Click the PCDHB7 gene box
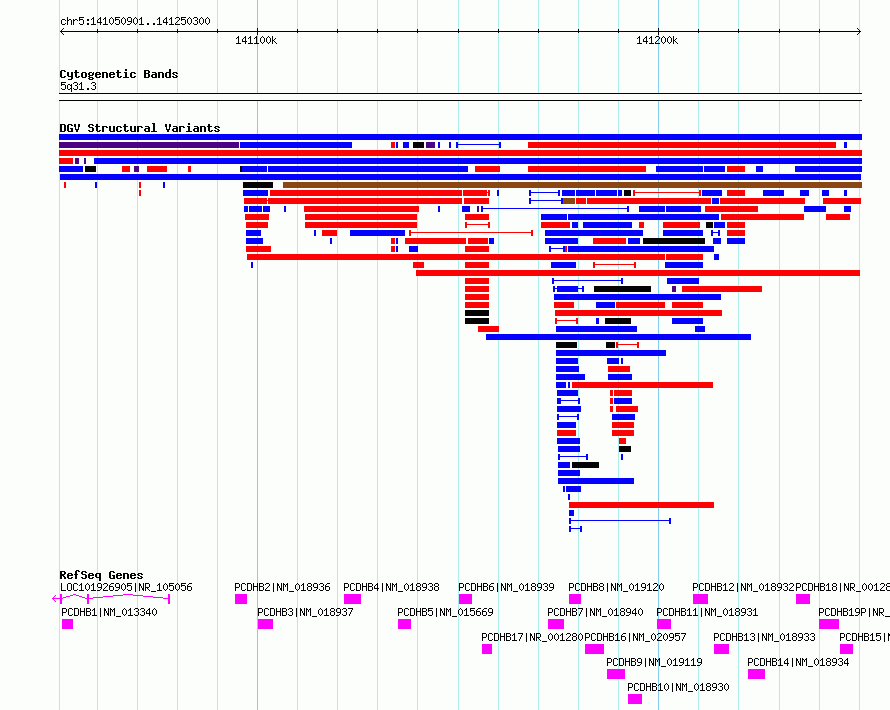The image size is (890, 710). pyautogui.click(x=556, y=624)
